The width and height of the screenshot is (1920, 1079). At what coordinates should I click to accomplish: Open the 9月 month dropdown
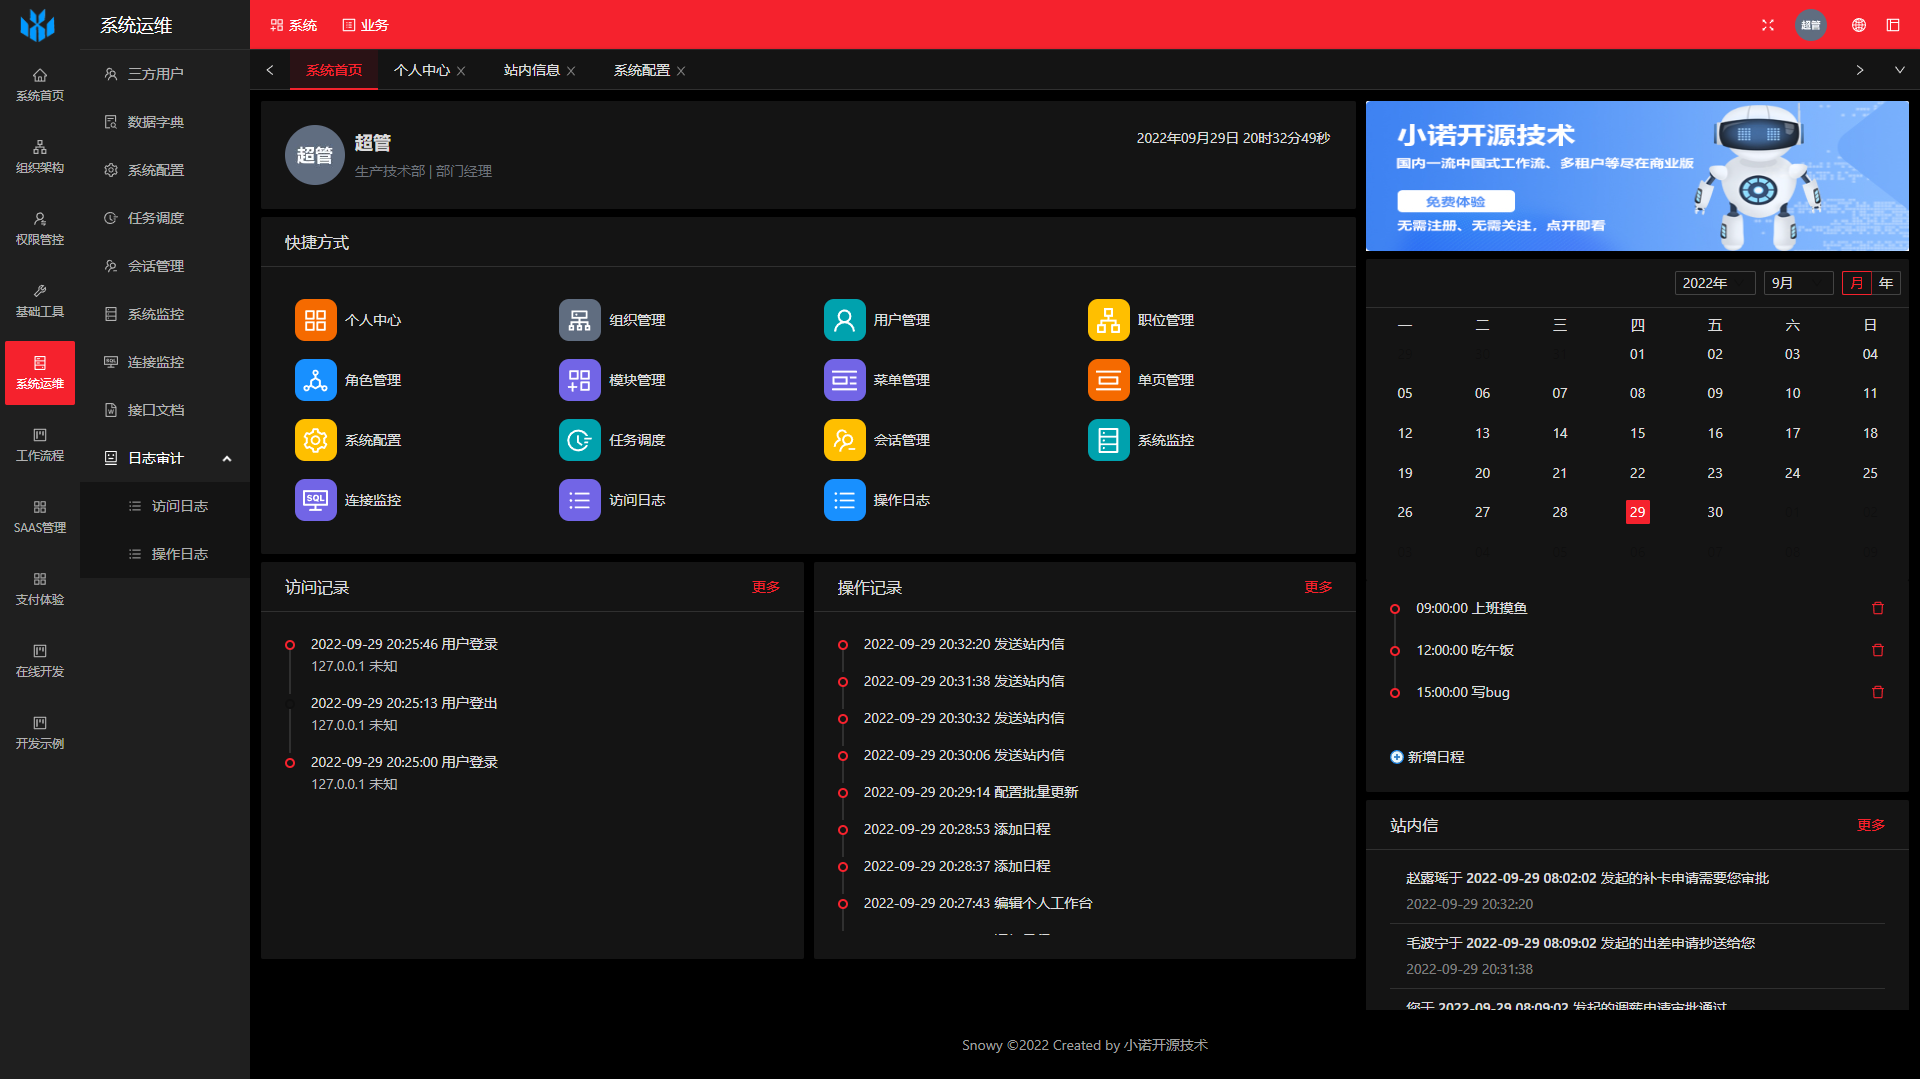click(1798, 283)
